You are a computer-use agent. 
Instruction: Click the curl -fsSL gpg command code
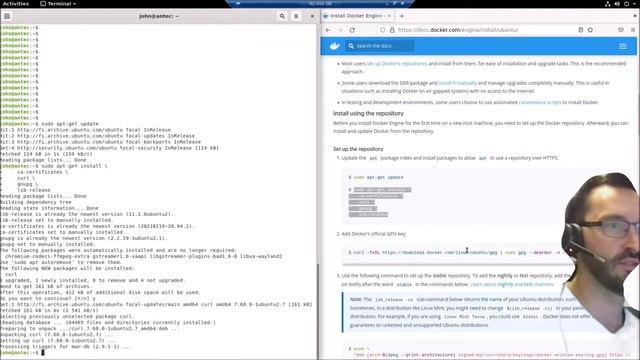(455, 253)
